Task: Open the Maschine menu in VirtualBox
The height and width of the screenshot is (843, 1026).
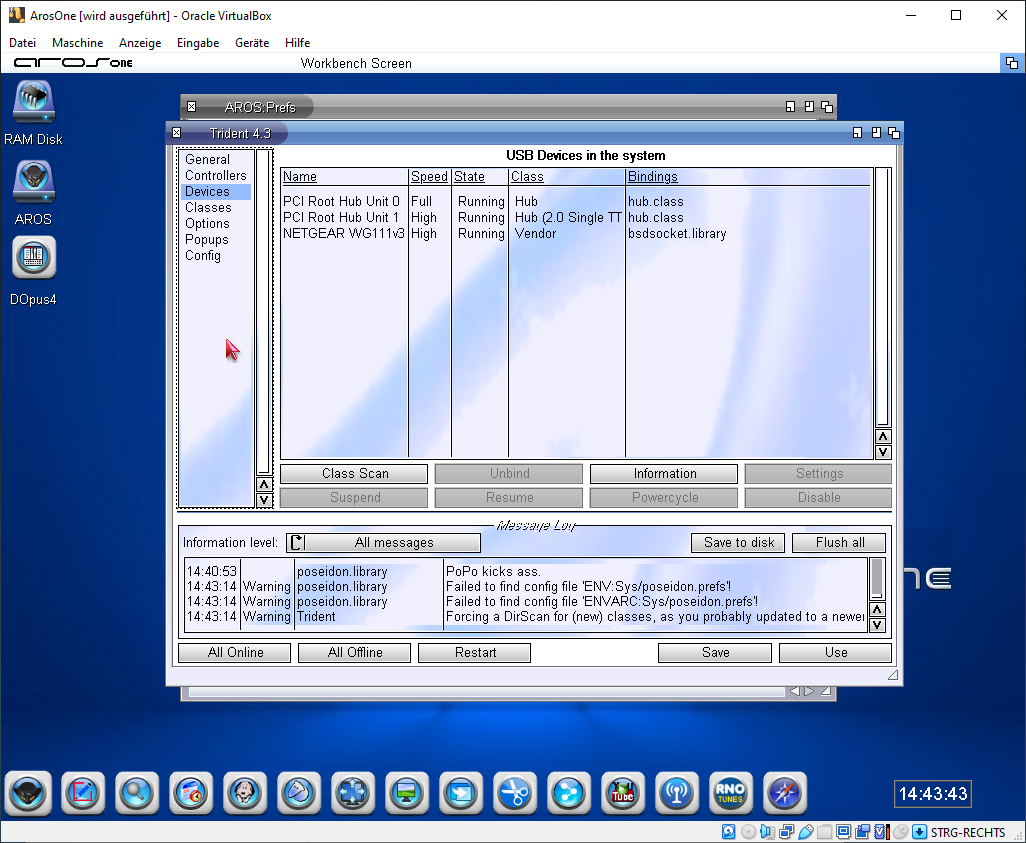Action: pyautogui.click(x=77, y=43)
